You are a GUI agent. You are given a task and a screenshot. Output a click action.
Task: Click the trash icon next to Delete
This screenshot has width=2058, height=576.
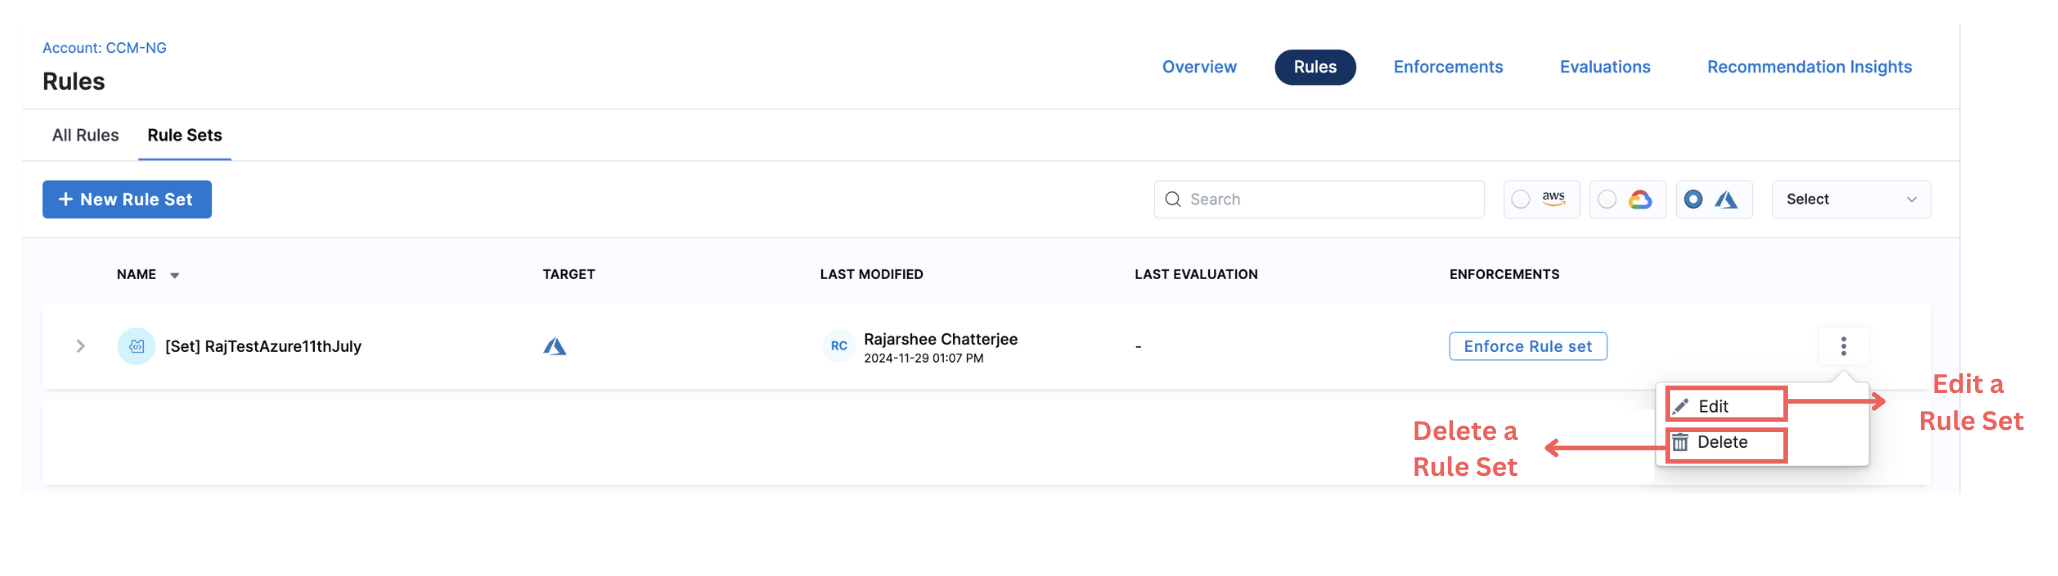coord(1680,442)
